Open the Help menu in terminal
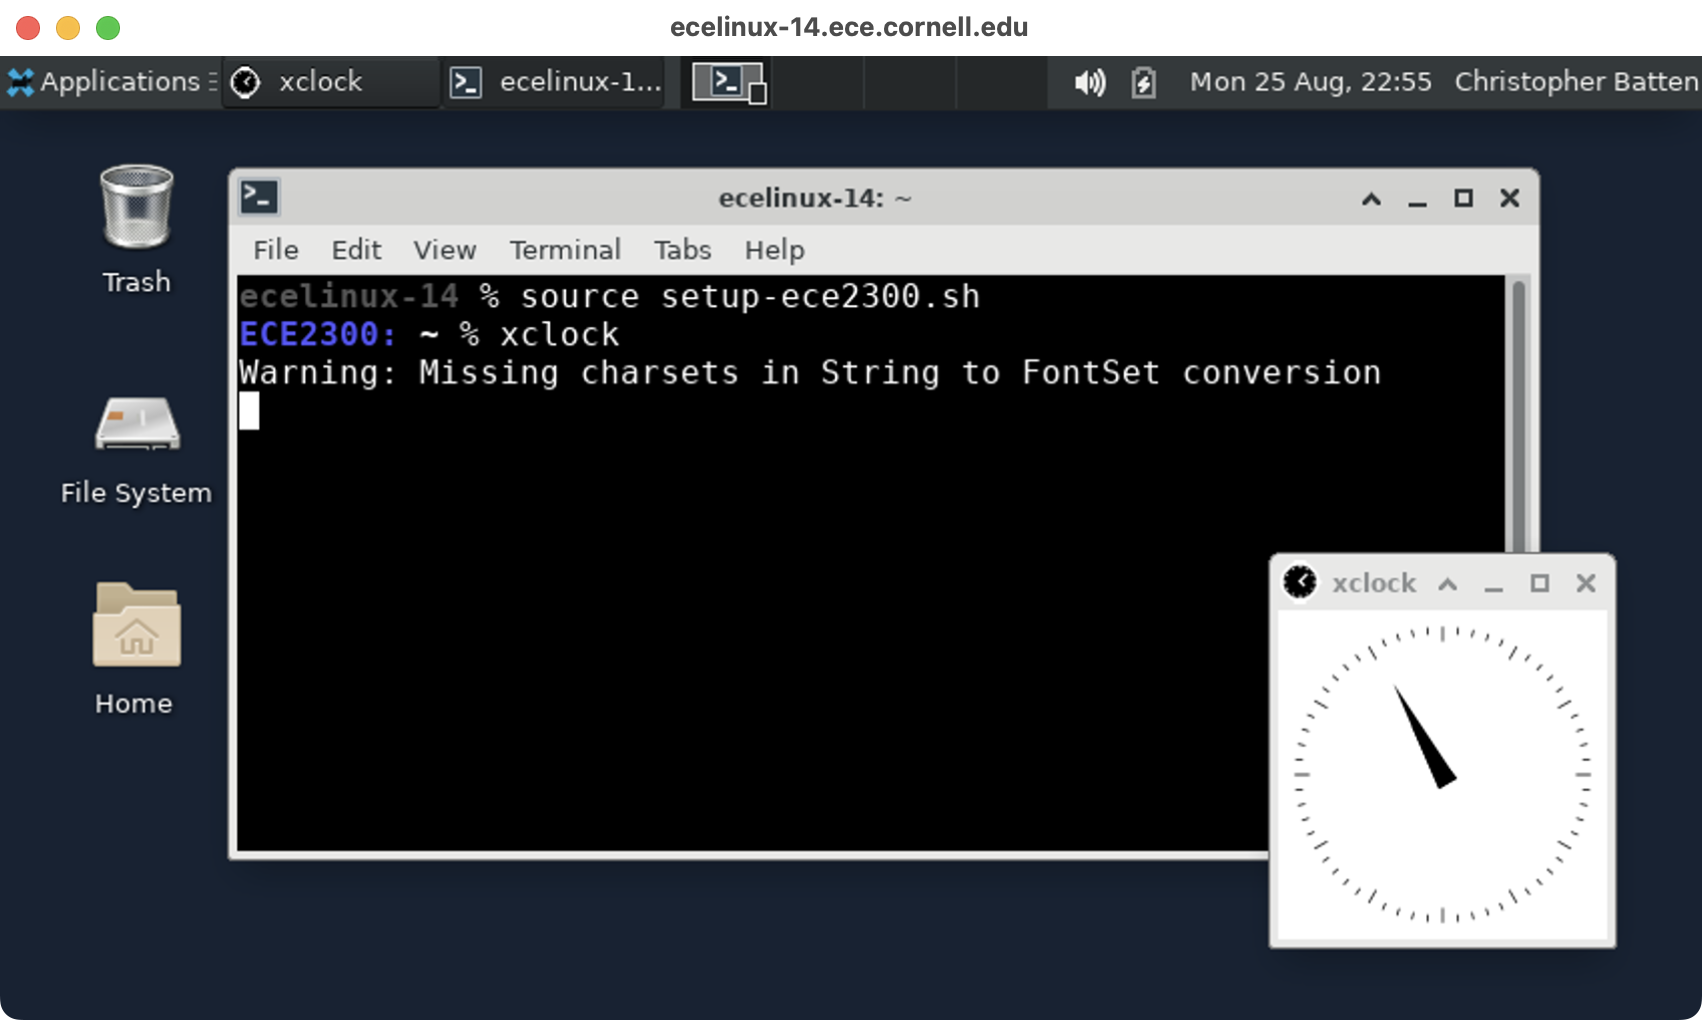 click(x=774, y=250)
